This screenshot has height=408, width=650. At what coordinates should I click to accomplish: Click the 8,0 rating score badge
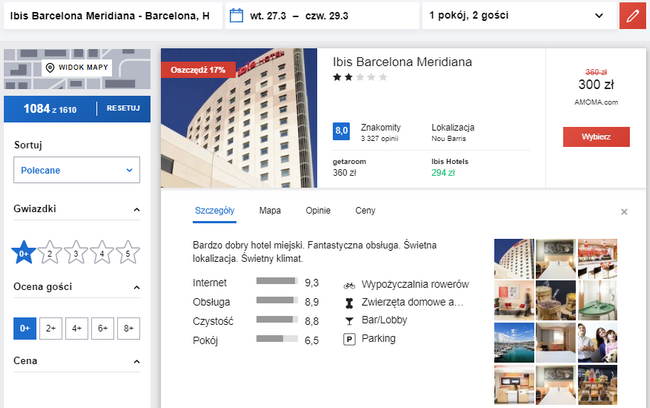(x=341, y=131)
